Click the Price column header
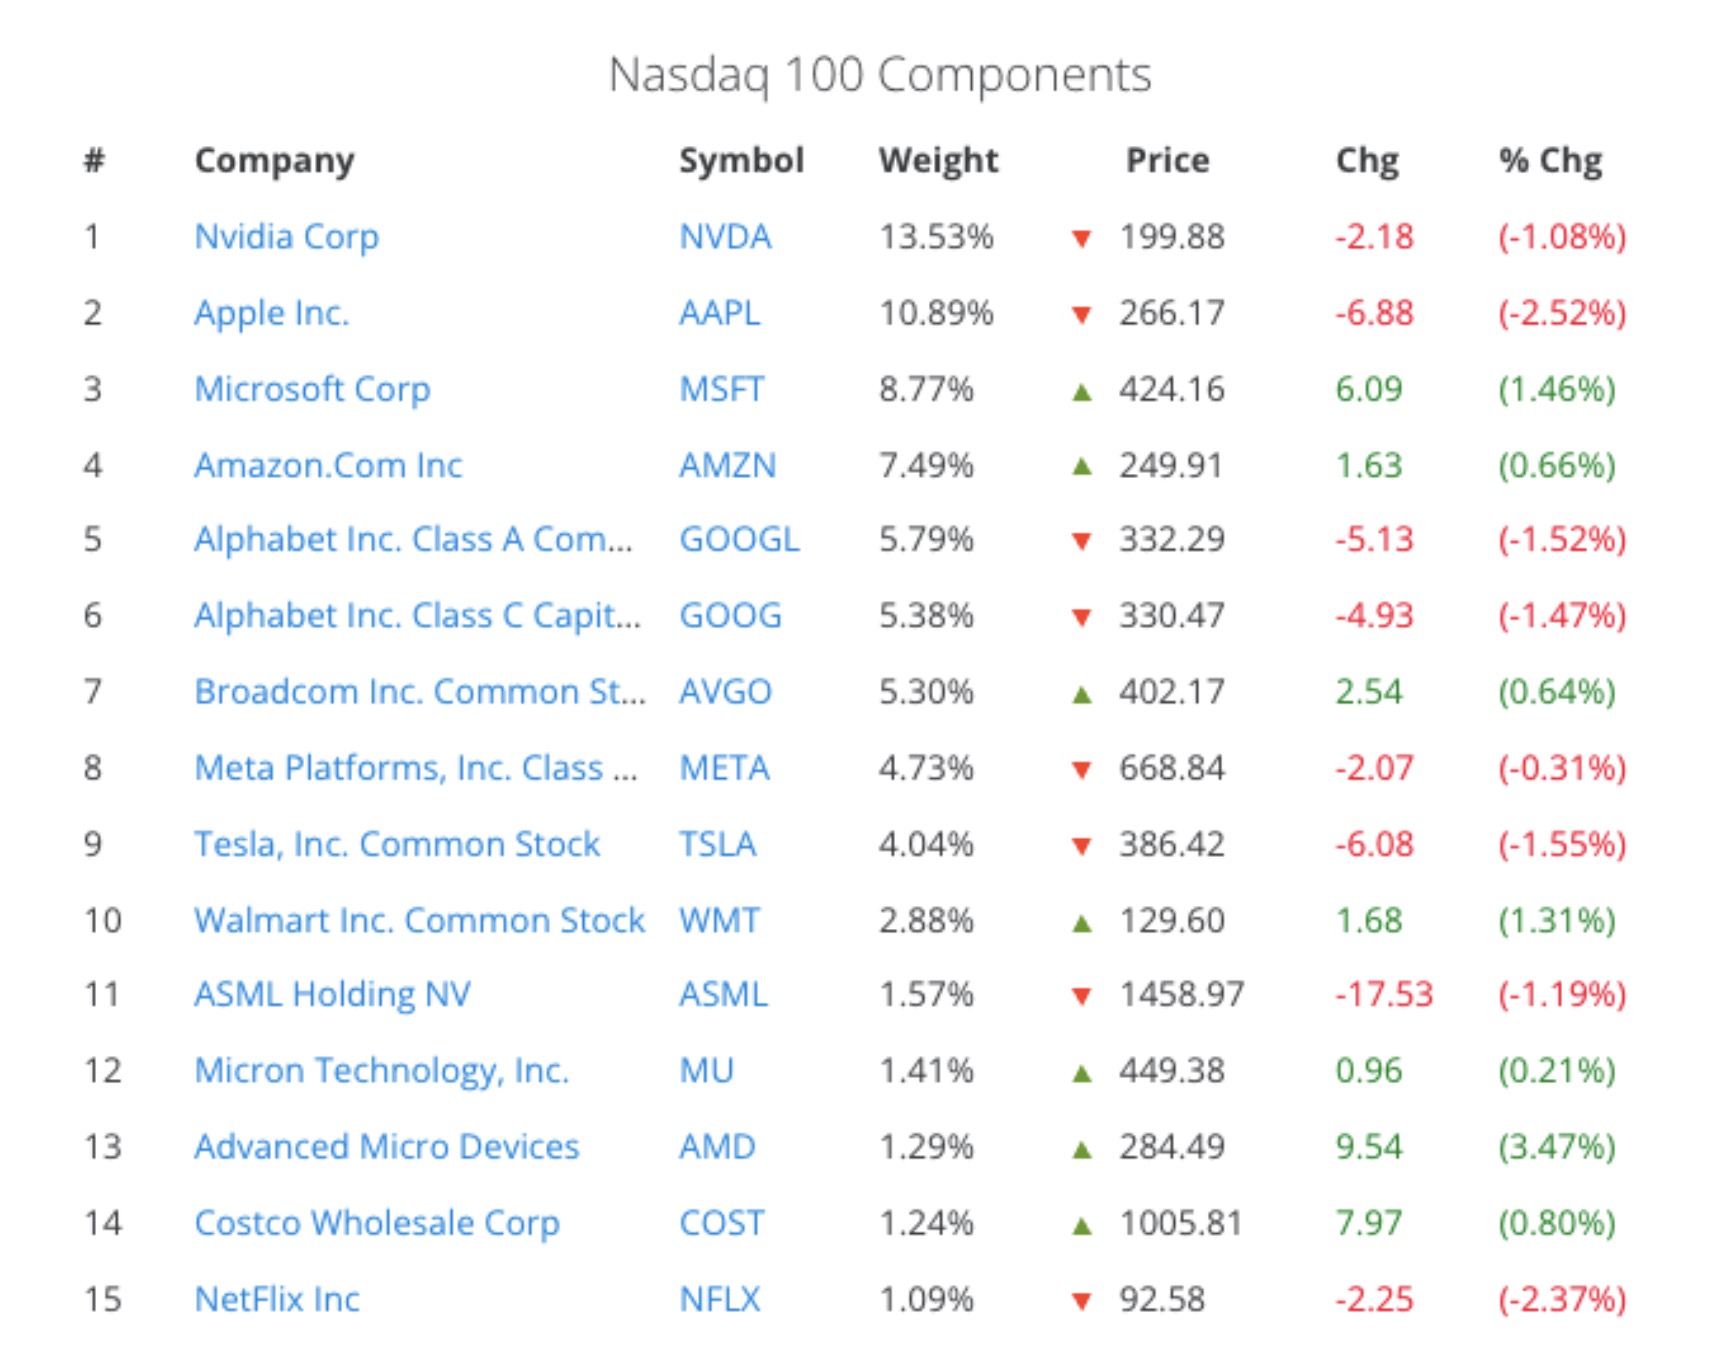The height and width of the screenshot is (1352, 1714). 1167,160
